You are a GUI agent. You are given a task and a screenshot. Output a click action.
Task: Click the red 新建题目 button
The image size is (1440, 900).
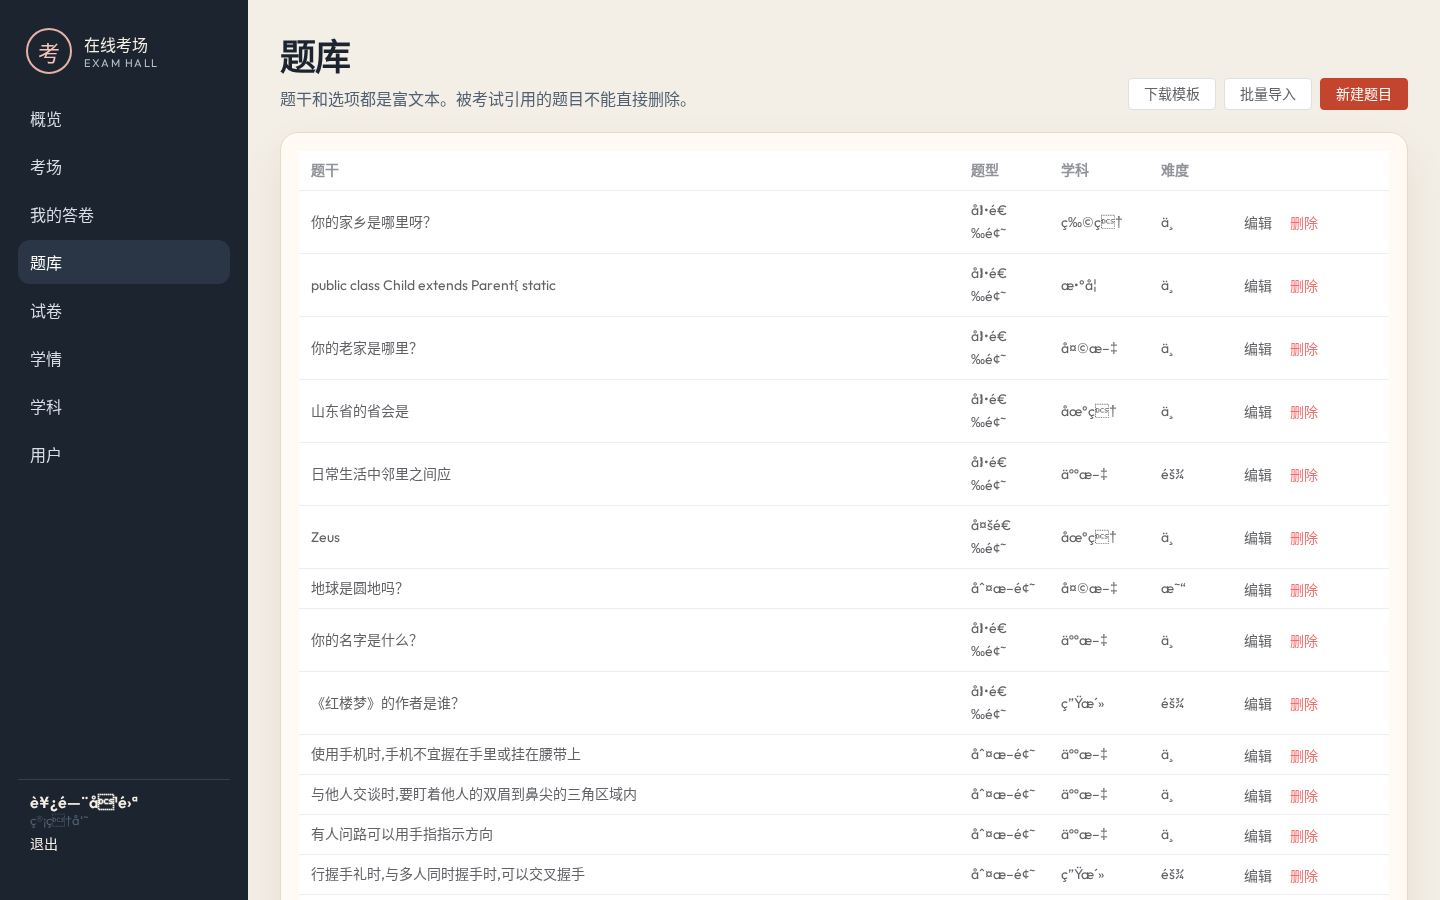(x=1364, y=94)
